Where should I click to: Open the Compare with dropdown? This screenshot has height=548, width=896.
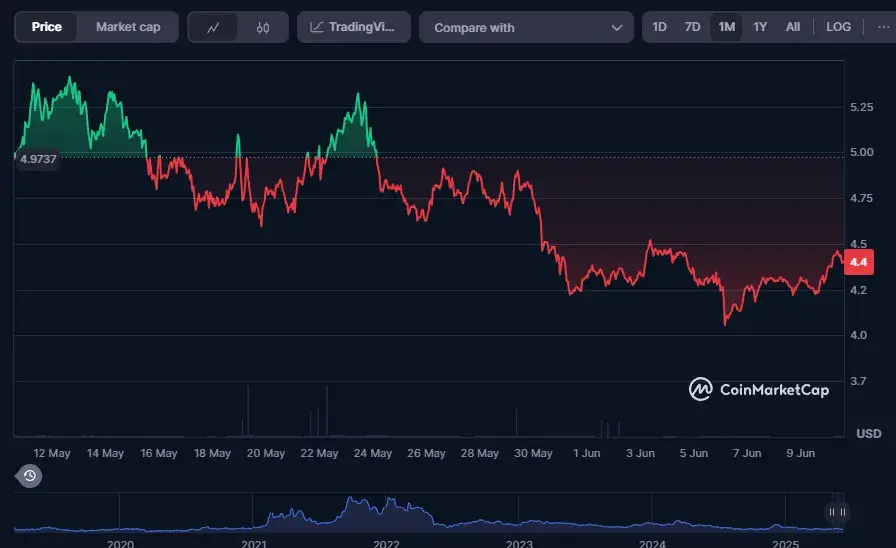[x=526, y=27]
